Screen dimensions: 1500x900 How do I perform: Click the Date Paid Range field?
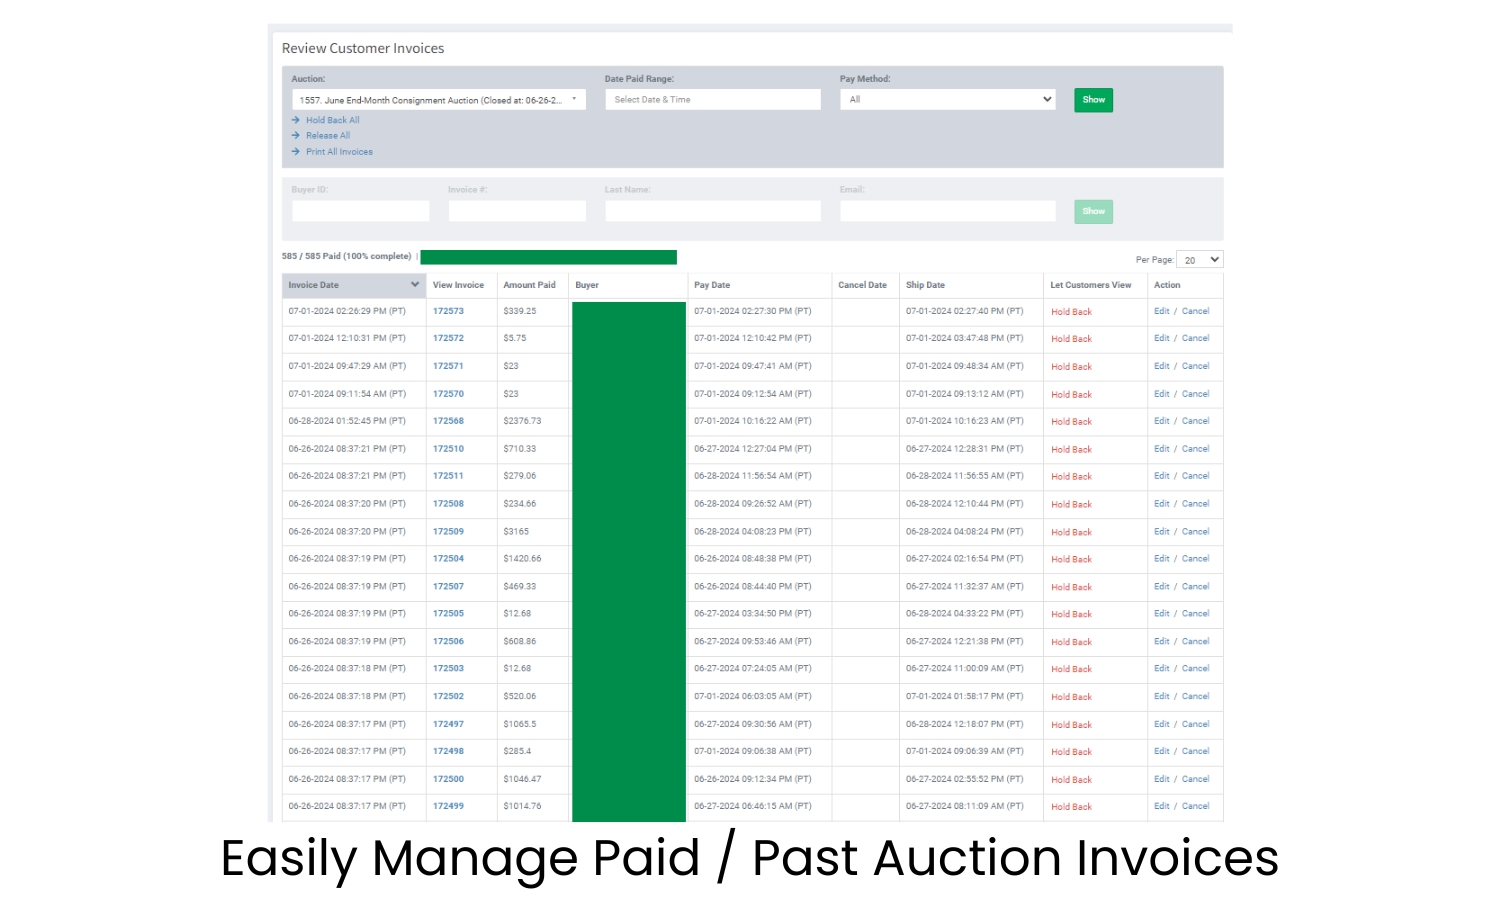click(x=713, y=100)
